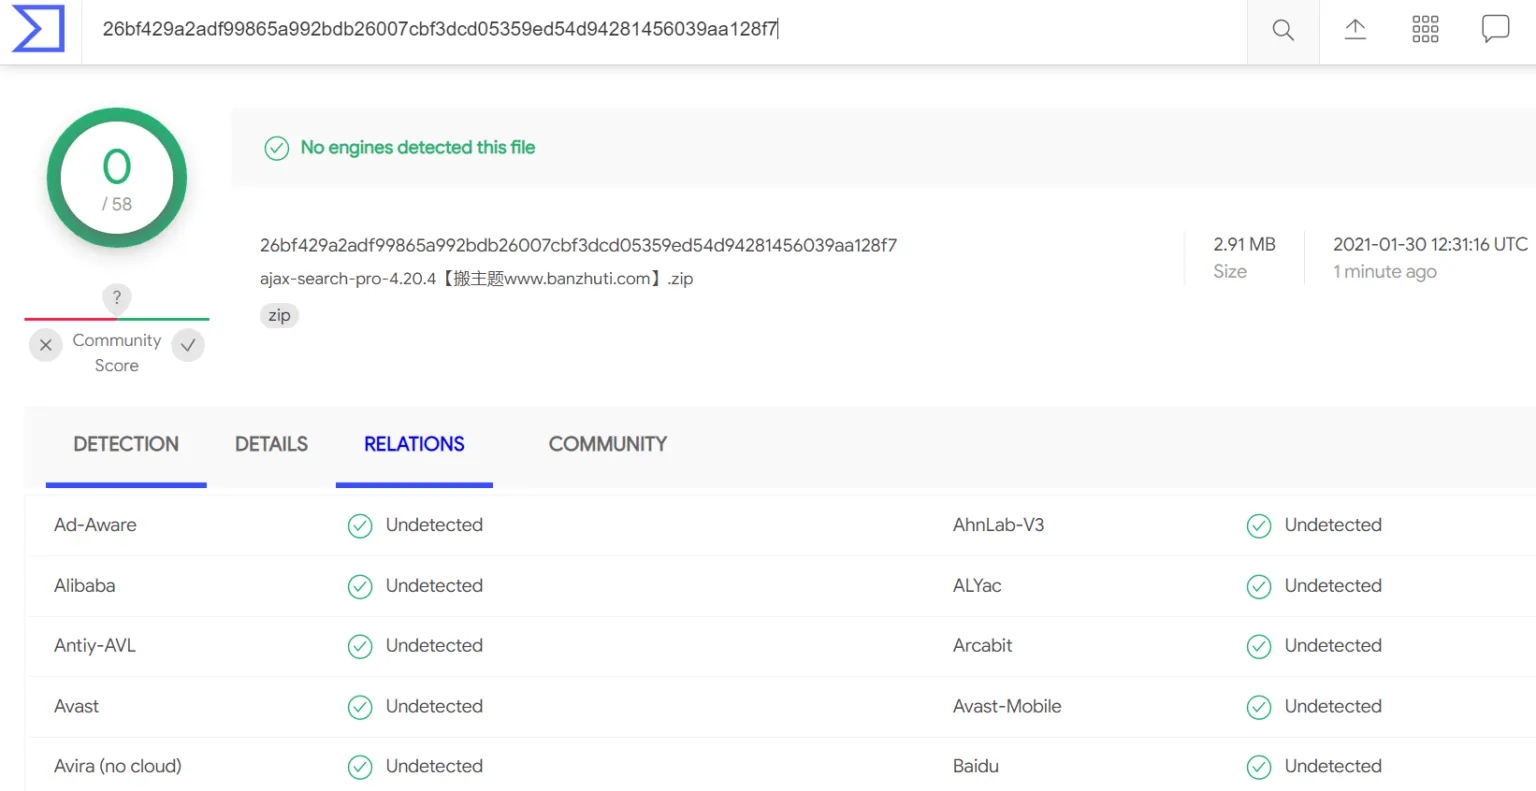
Task: Click inside the hash search field
Action: (x=664, y=29)
